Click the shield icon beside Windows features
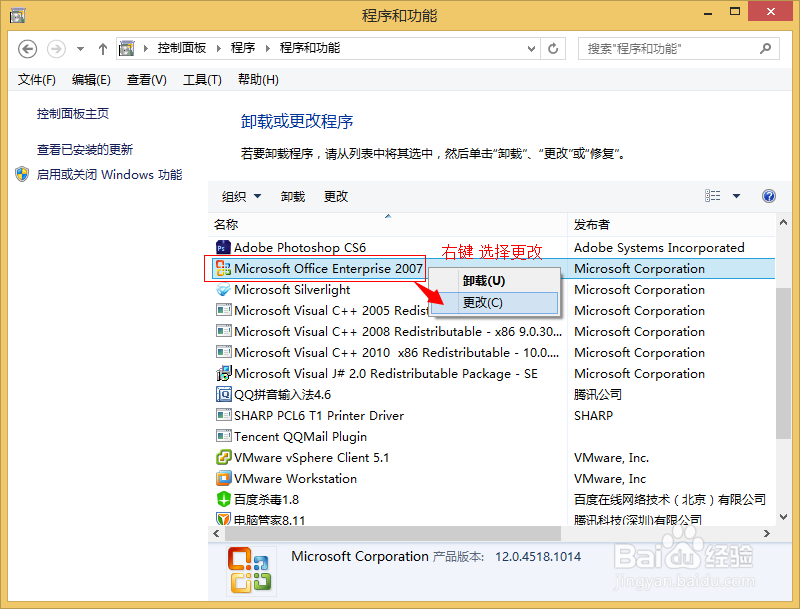This screenshot has width=800, height=609. (x=22, y=174)
